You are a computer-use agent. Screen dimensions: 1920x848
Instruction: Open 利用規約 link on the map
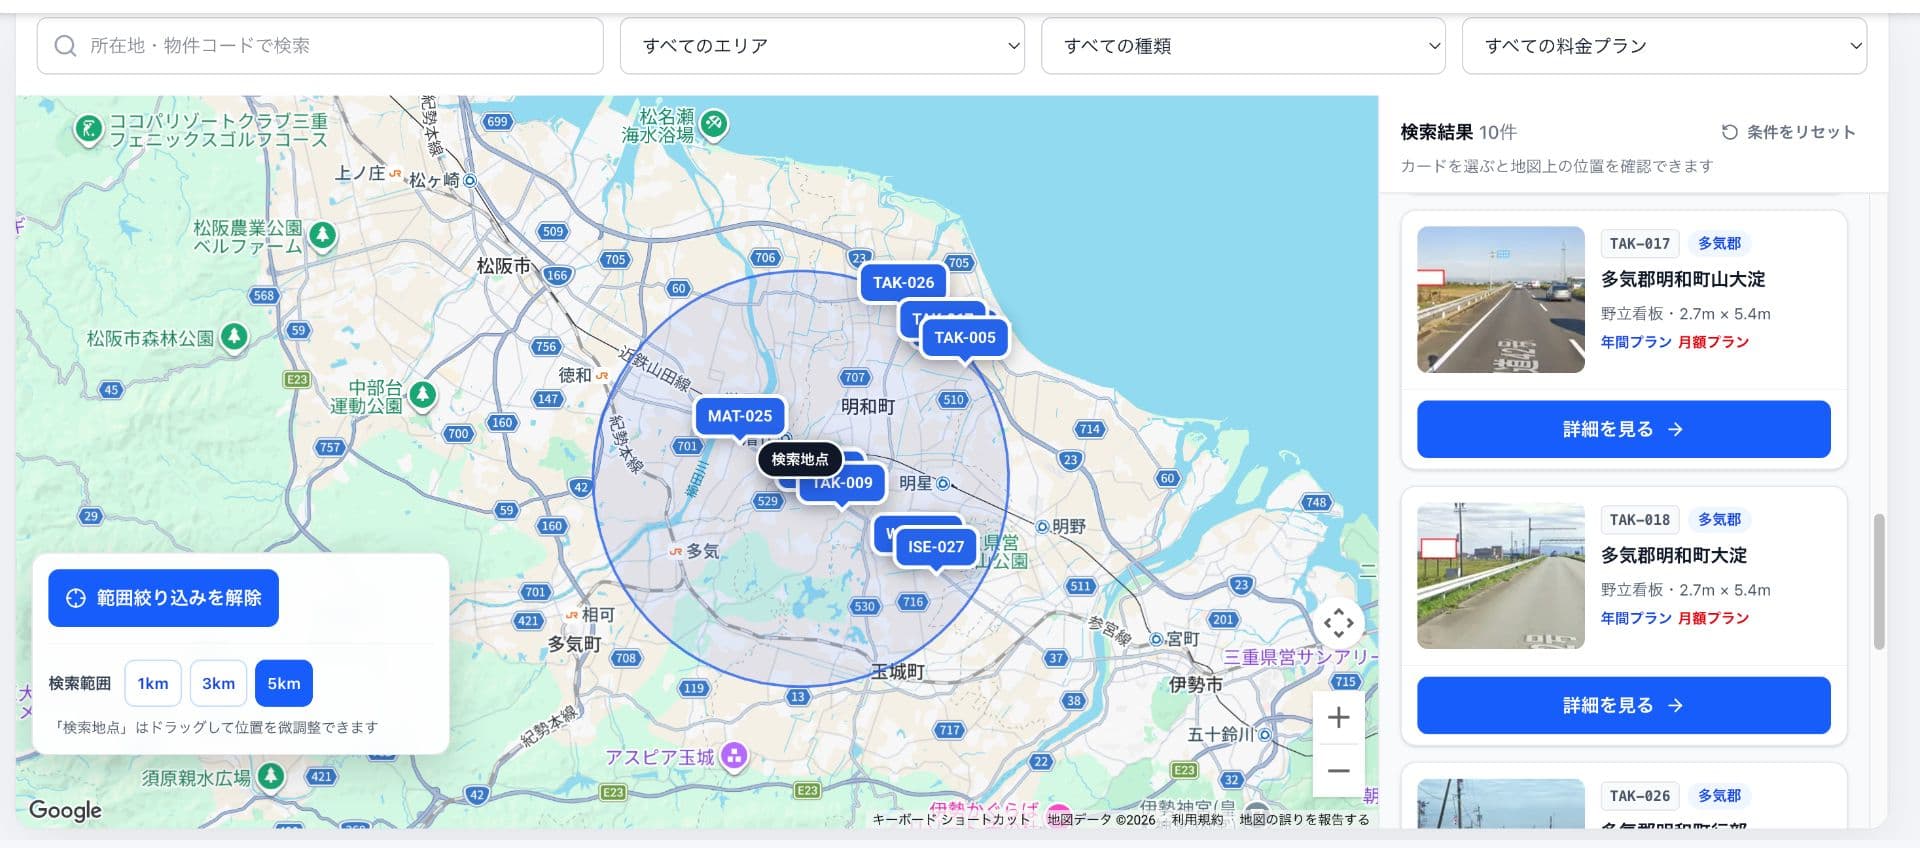tap(1197, 820)
